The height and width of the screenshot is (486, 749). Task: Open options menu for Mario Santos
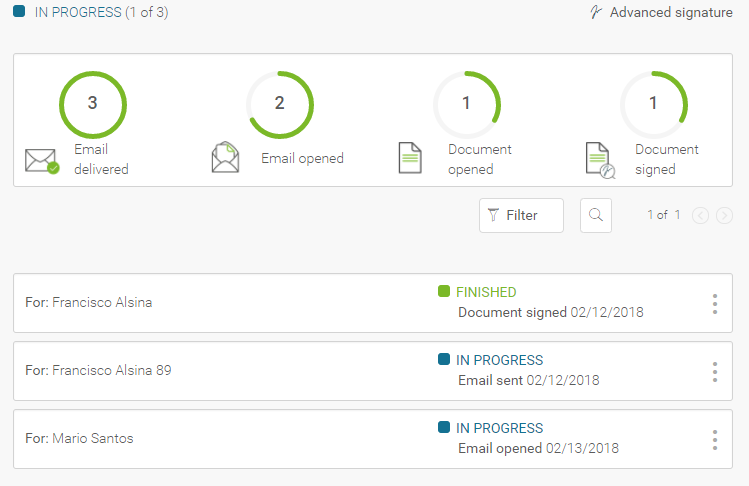(x=715, y=440)
